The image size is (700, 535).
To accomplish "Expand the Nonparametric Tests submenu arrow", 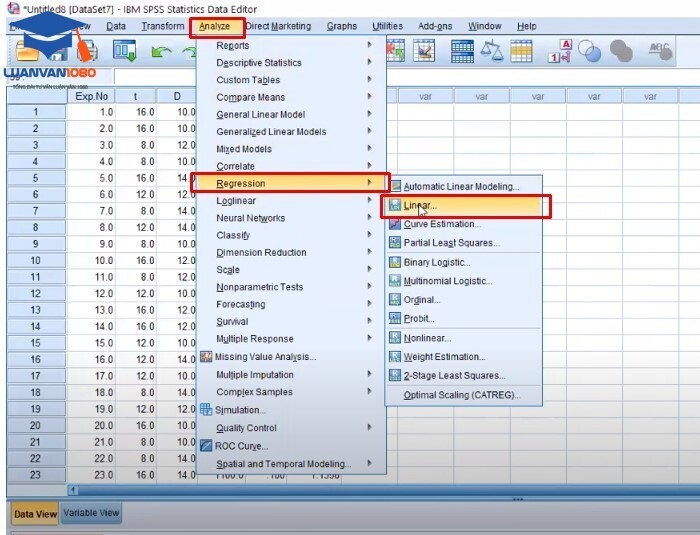I will 370,286.
